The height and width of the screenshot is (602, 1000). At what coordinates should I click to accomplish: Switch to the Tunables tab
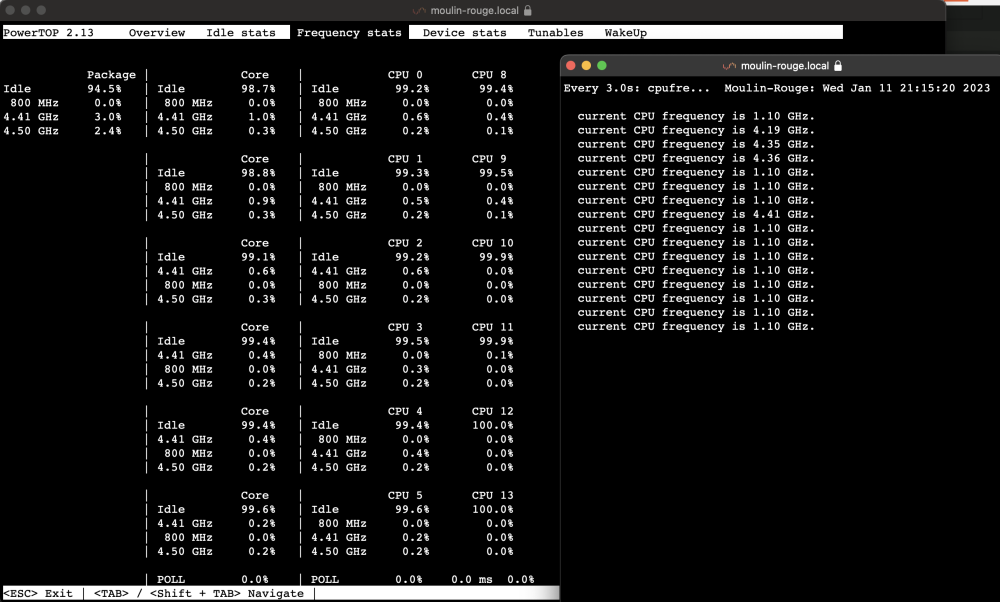pos(555,33)
